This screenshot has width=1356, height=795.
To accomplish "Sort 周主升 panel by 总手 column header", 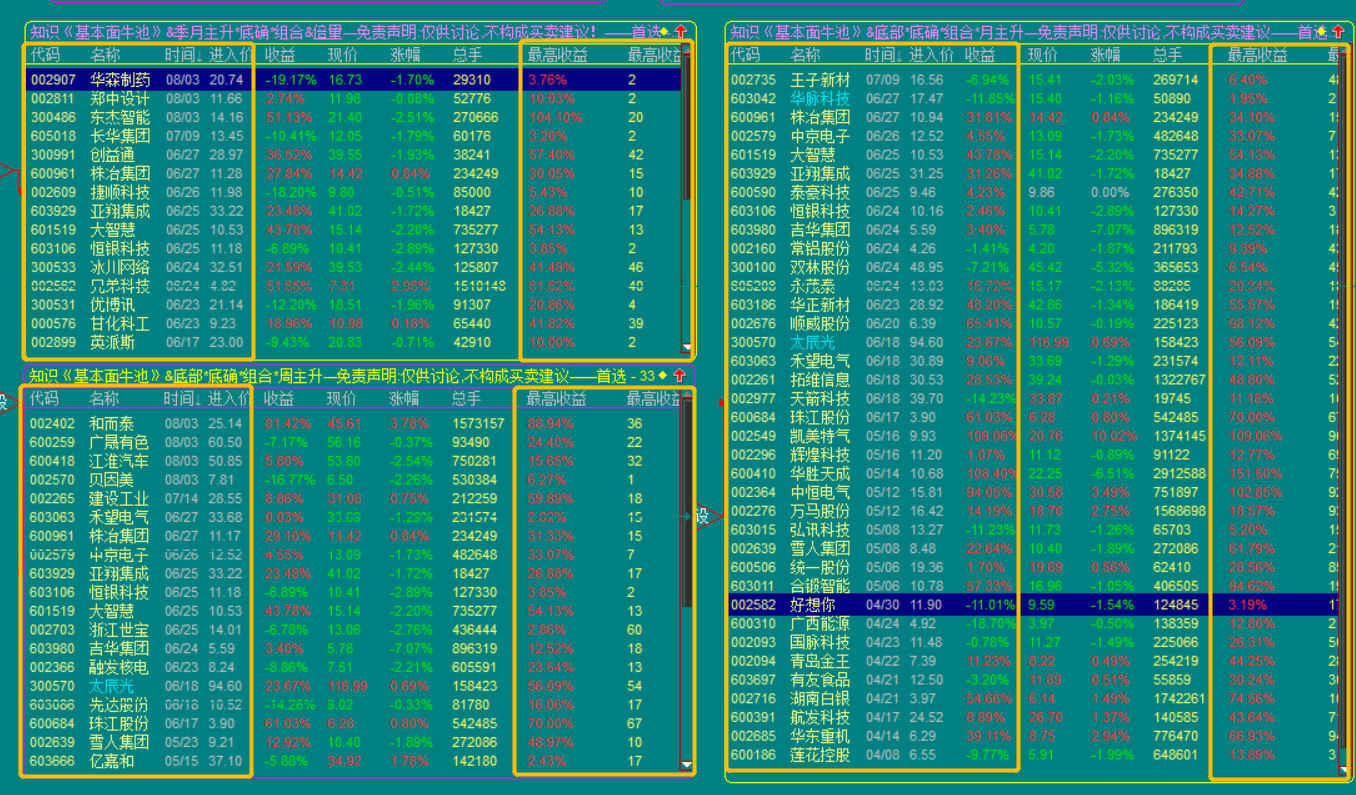I will (x=467, y=398).
